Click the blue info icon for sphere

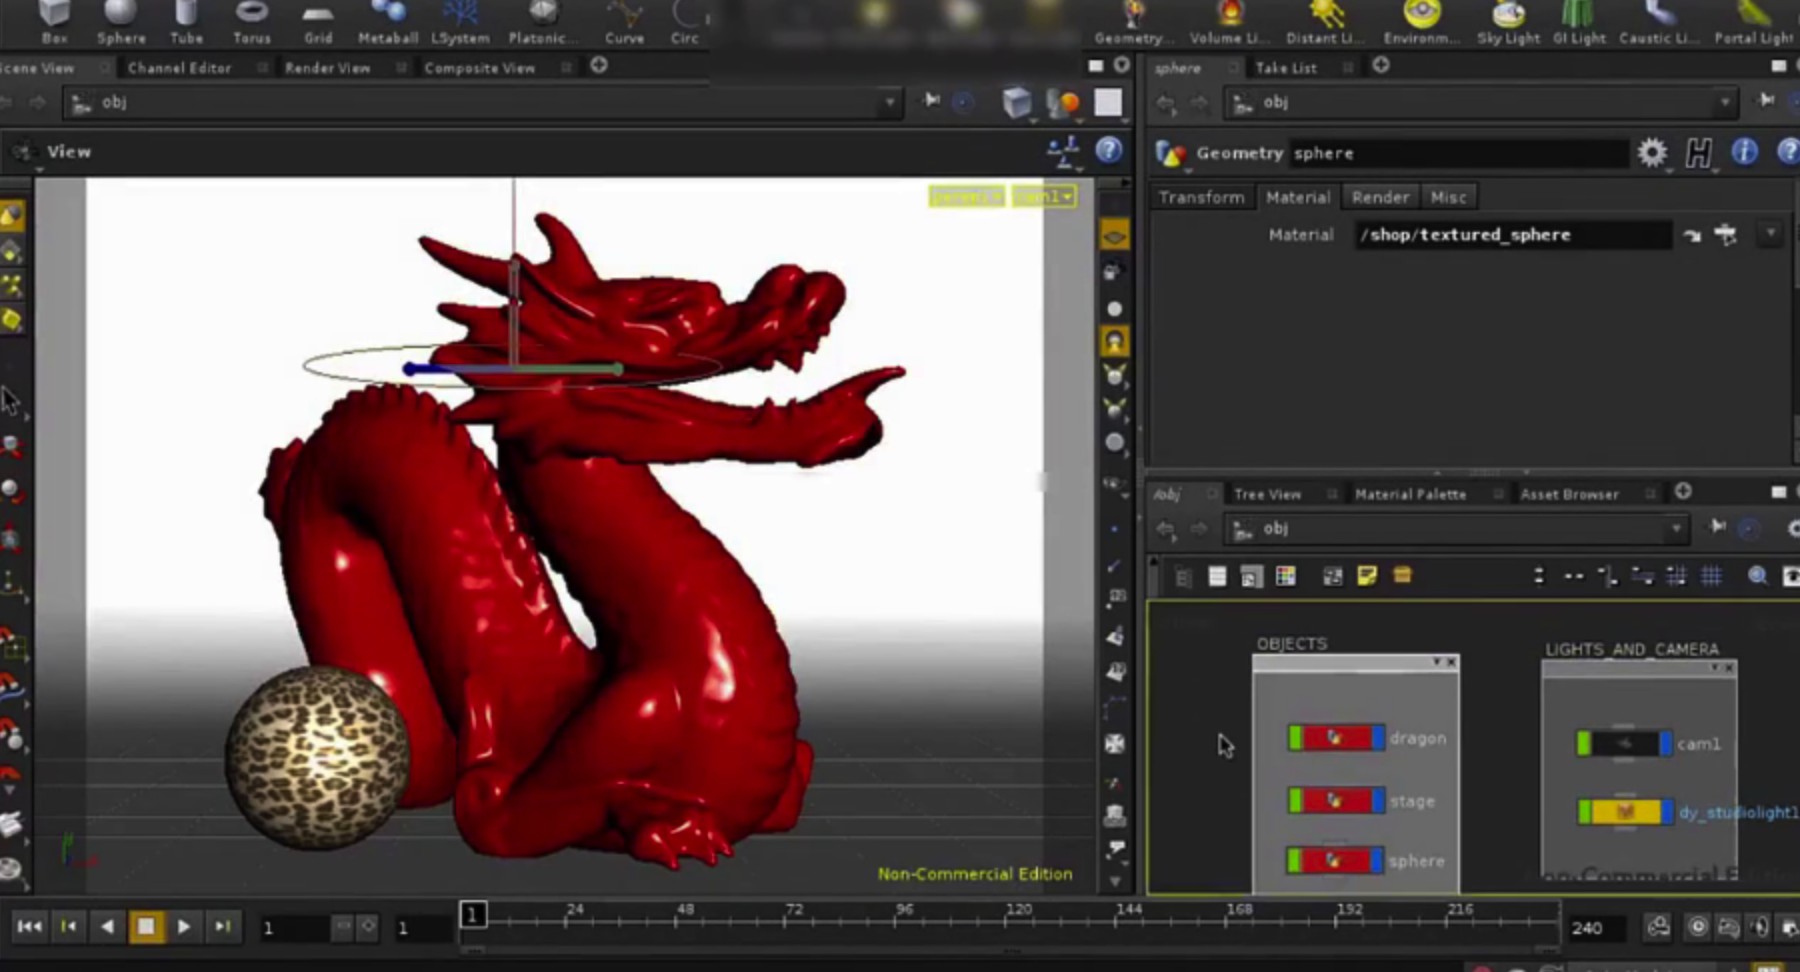click(1744, 152)
